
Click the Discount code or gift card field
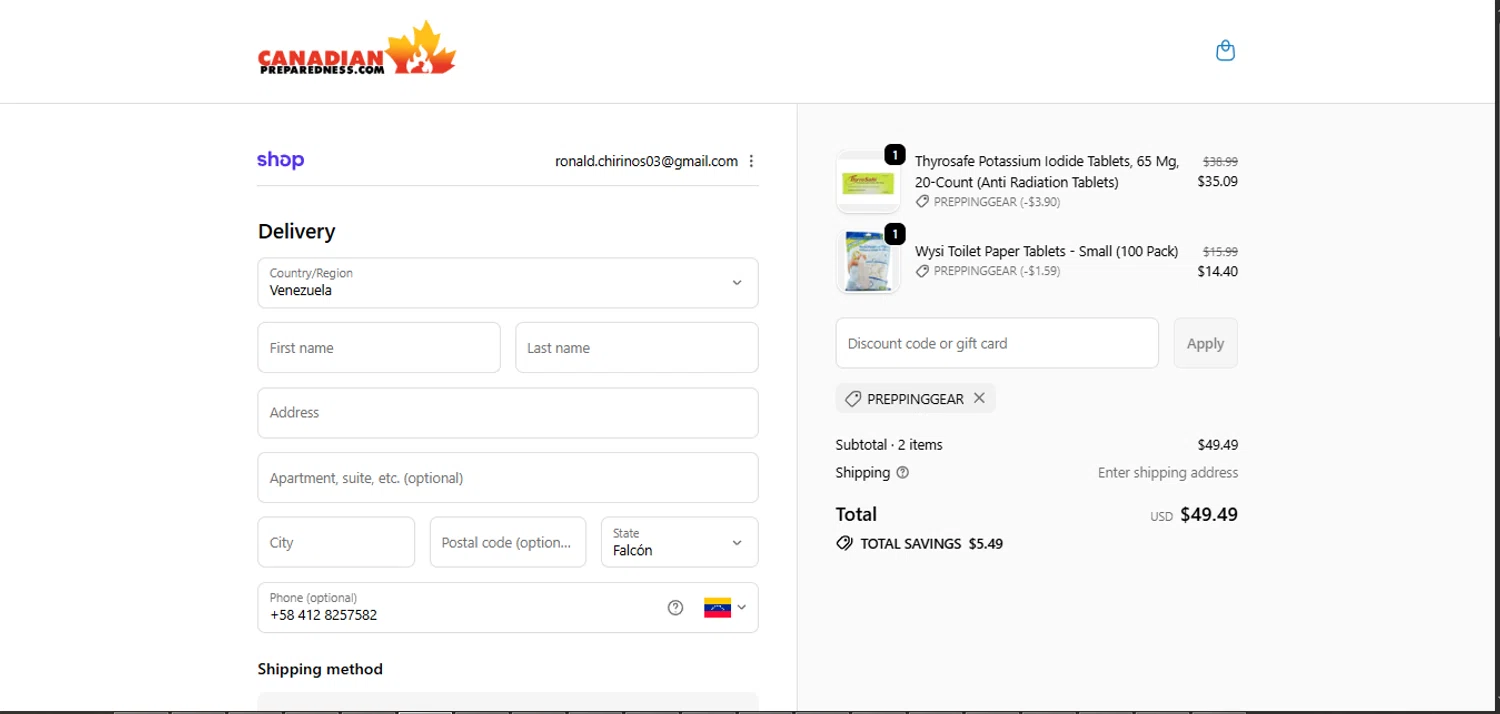[997, 343]
